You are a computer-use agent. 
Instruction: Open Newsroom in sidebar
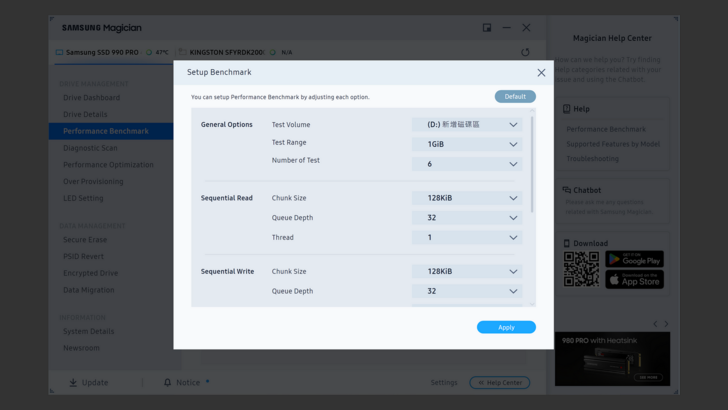81,348
